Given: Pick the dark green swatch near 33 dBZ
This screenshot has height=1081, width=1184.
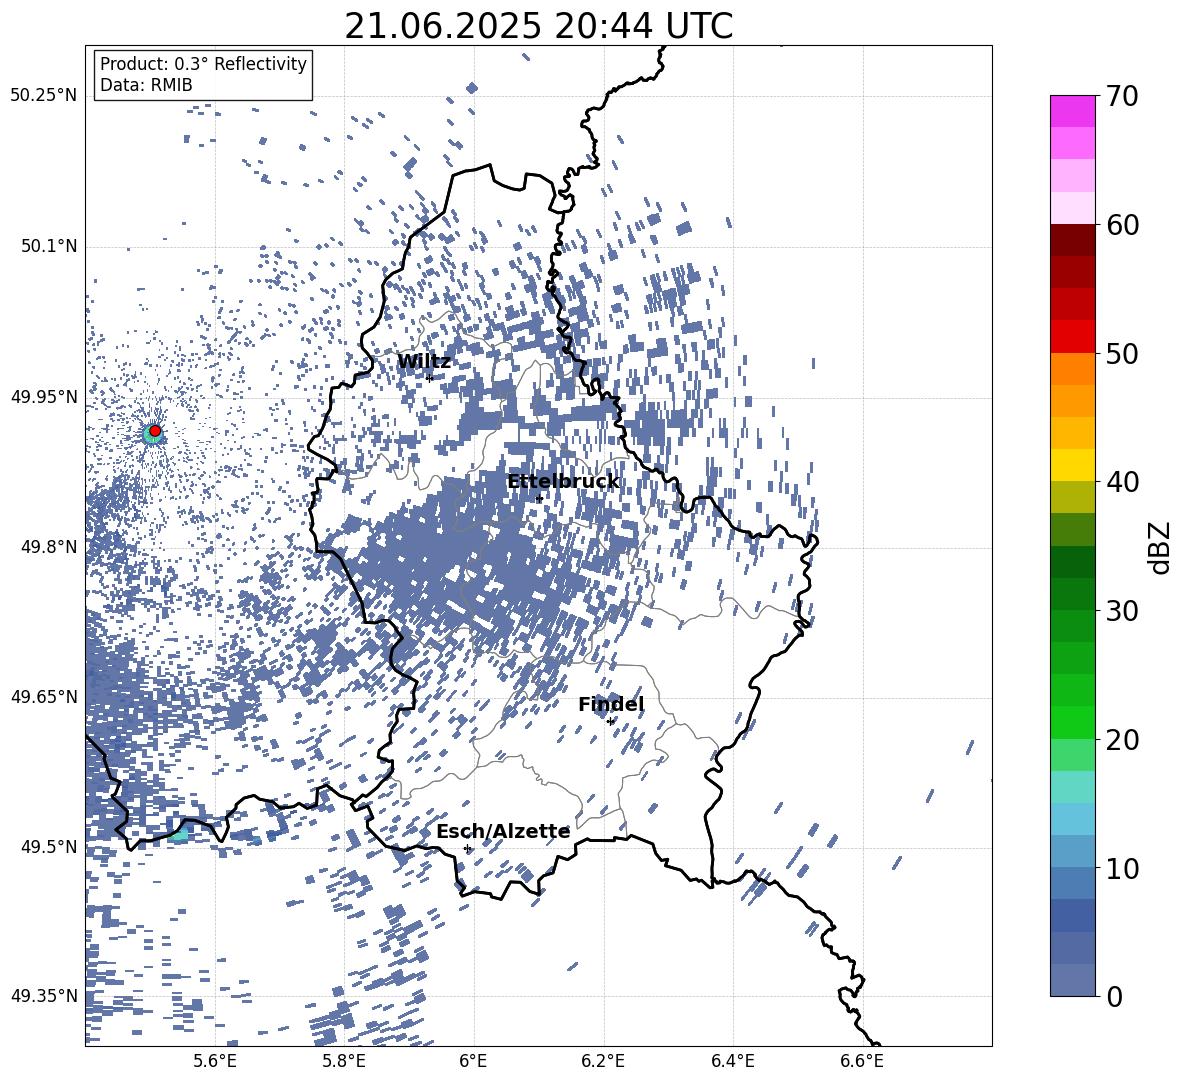Looking at the screenshot, I should click(x=1072, y=562).
